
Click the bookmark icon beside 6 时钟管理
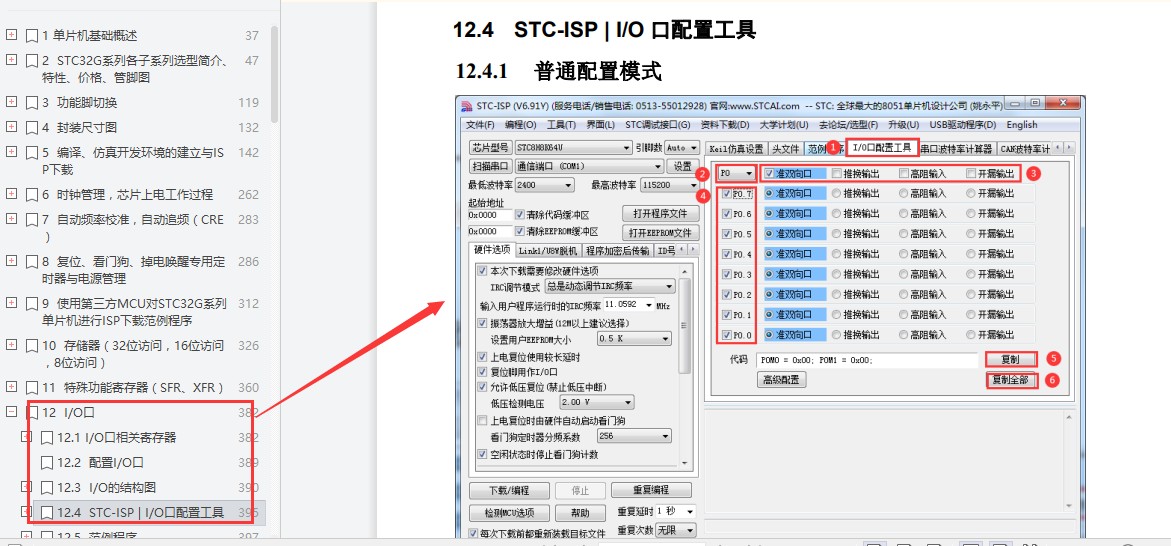[32, 195]
